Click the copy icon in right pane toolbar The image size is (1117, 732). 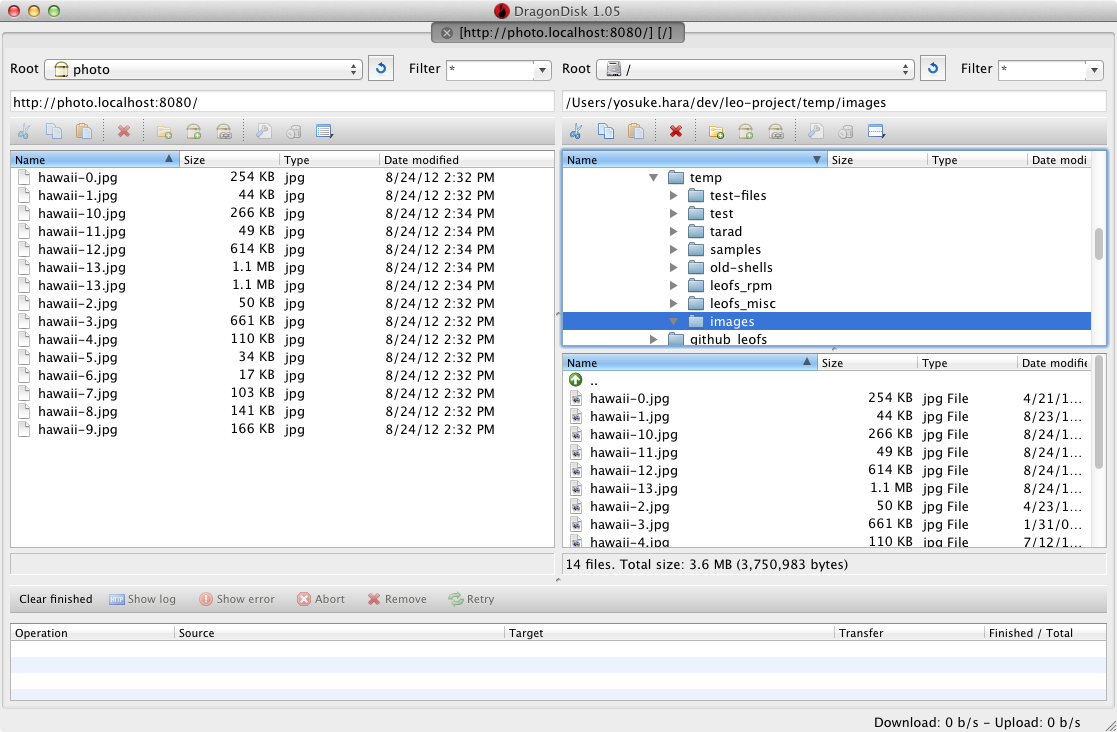coord(605,131)
